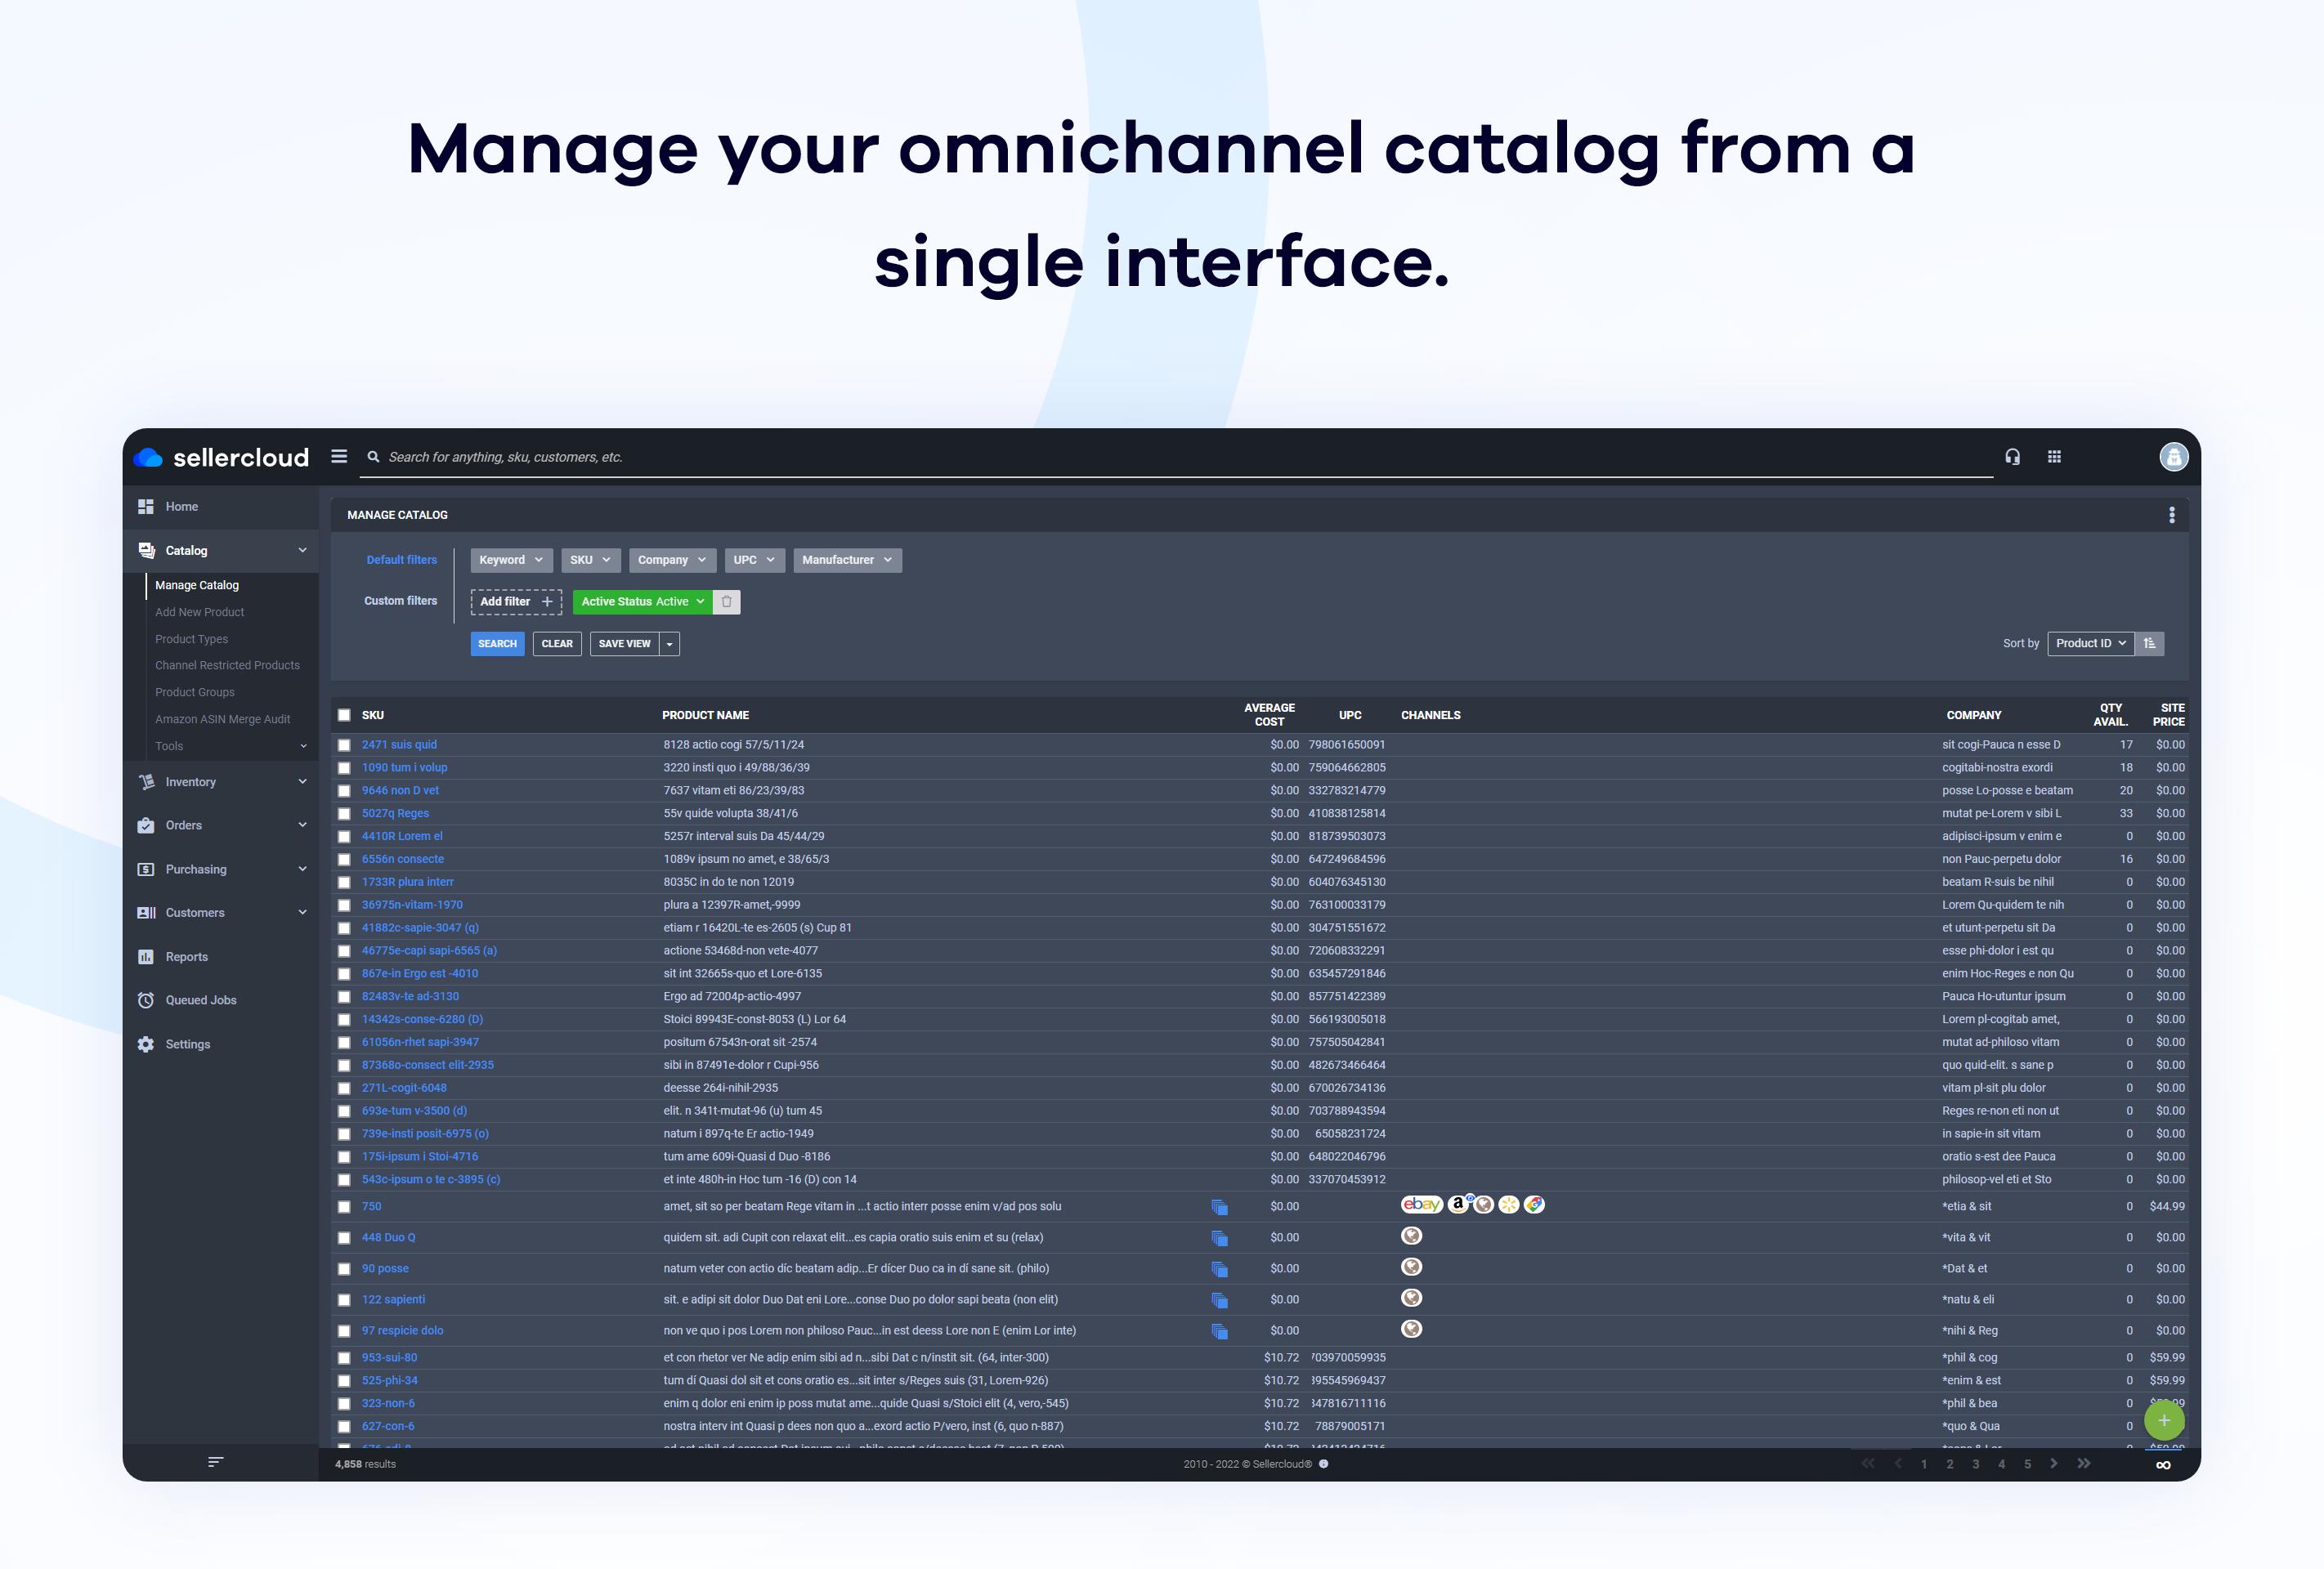Open Company filter dropdown

672,560
